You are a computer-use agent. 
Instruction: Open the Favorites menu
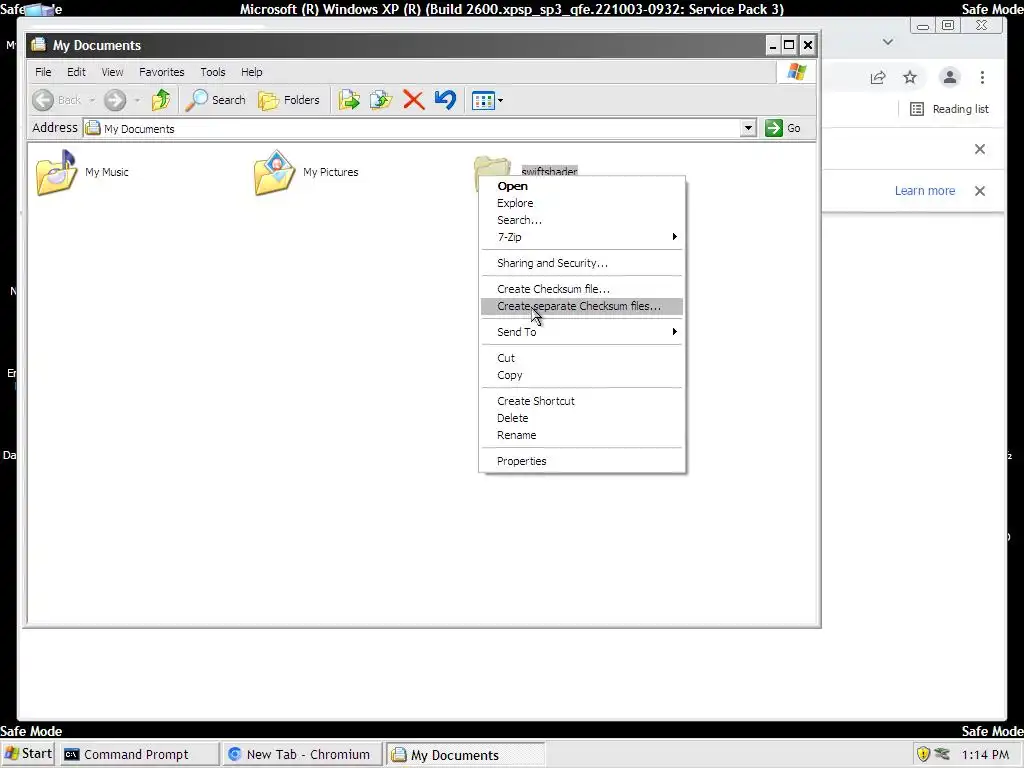point(161,72)
